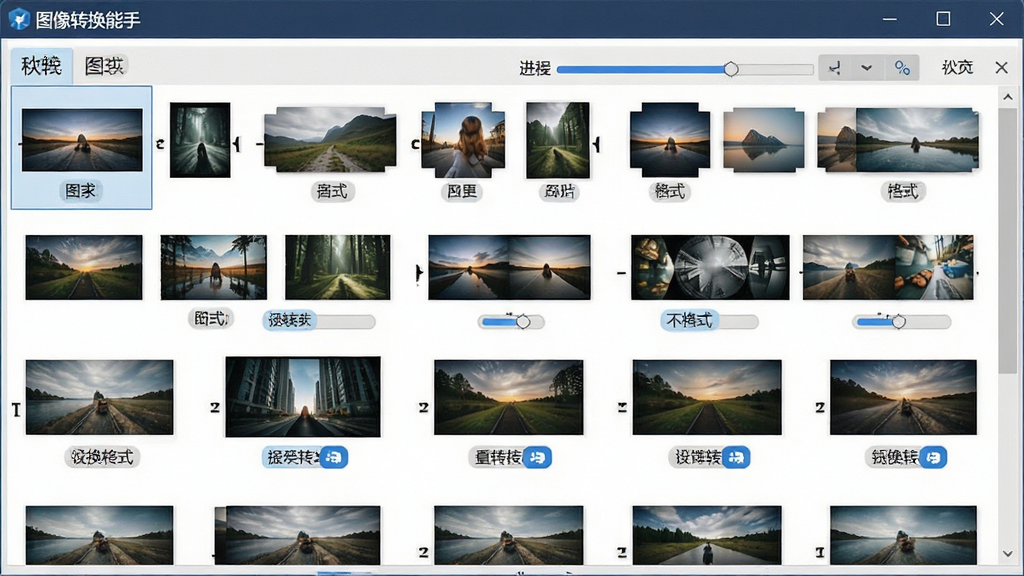Click the blue icon under the last third-row thumbnail
The height and width of the screenshot is (576, 1024).
934,457
